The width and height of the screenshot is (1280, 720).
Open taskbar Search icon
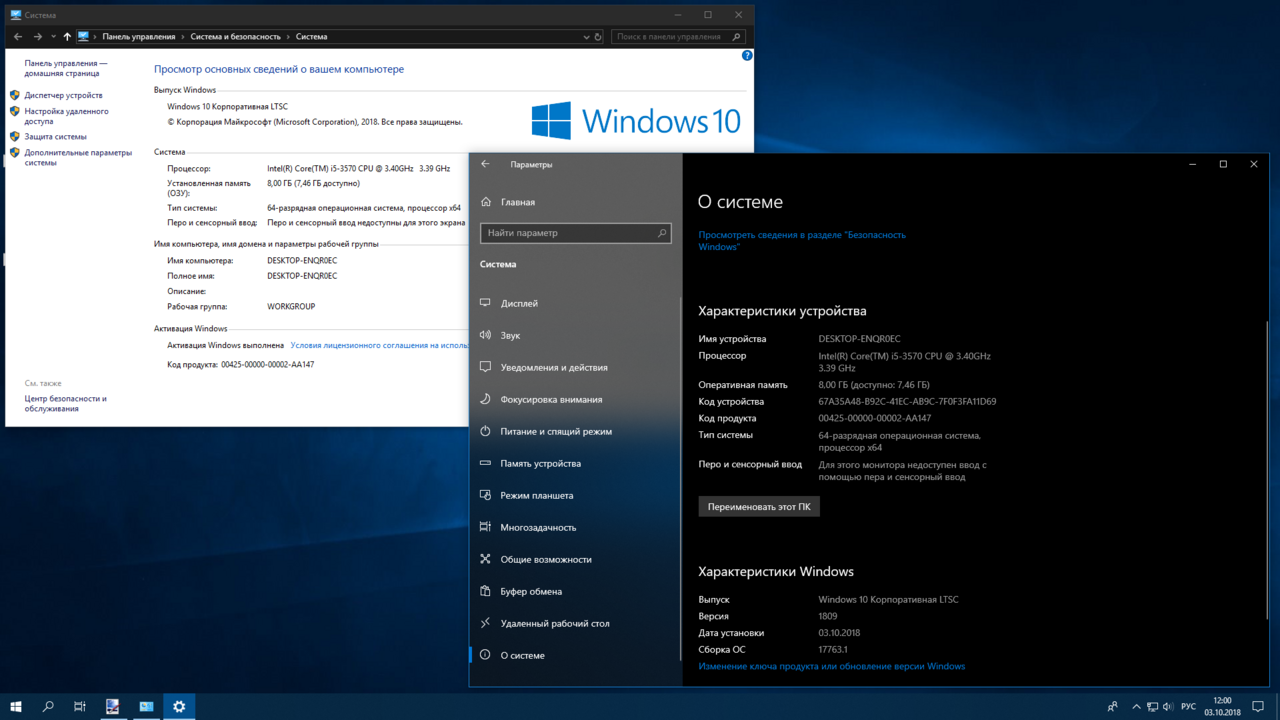[x=48, y=706]
